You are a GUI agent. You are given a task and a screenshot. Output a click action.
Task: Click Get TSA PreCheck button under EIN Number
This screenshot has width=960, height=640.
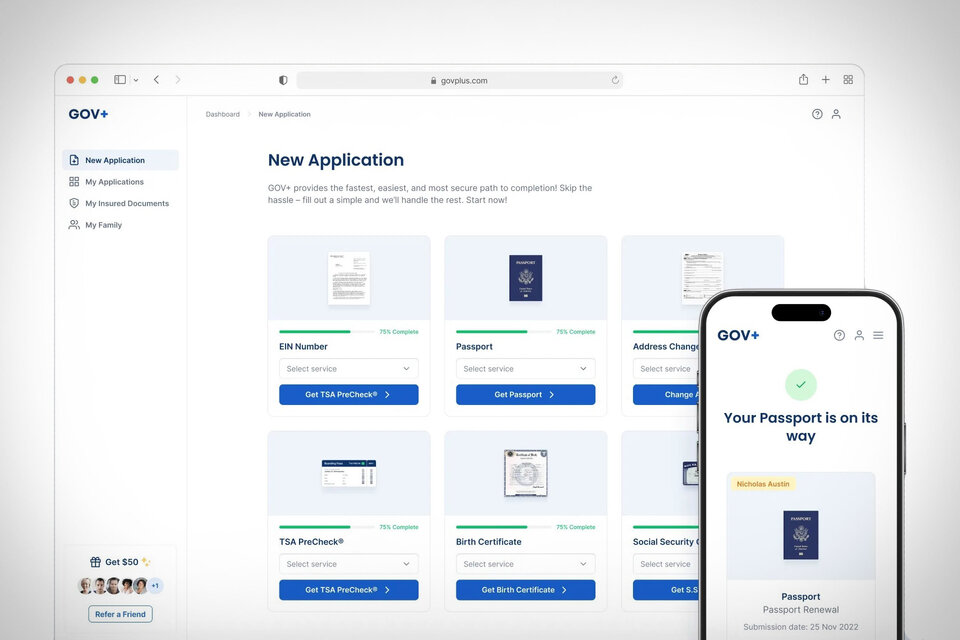point(349,394)
